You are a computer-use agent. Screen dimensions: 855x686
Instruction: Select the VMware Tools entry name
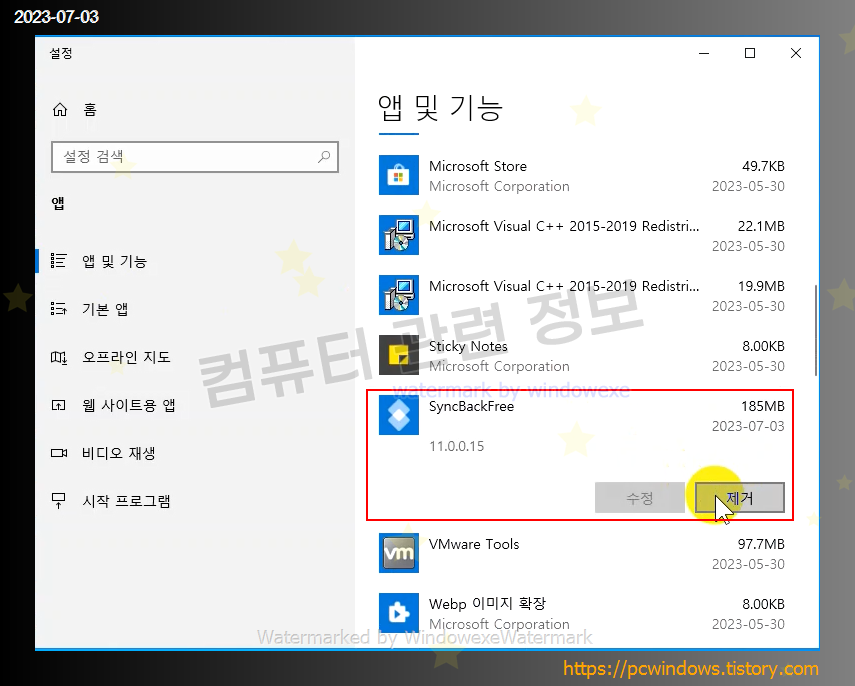click(474, 544)
